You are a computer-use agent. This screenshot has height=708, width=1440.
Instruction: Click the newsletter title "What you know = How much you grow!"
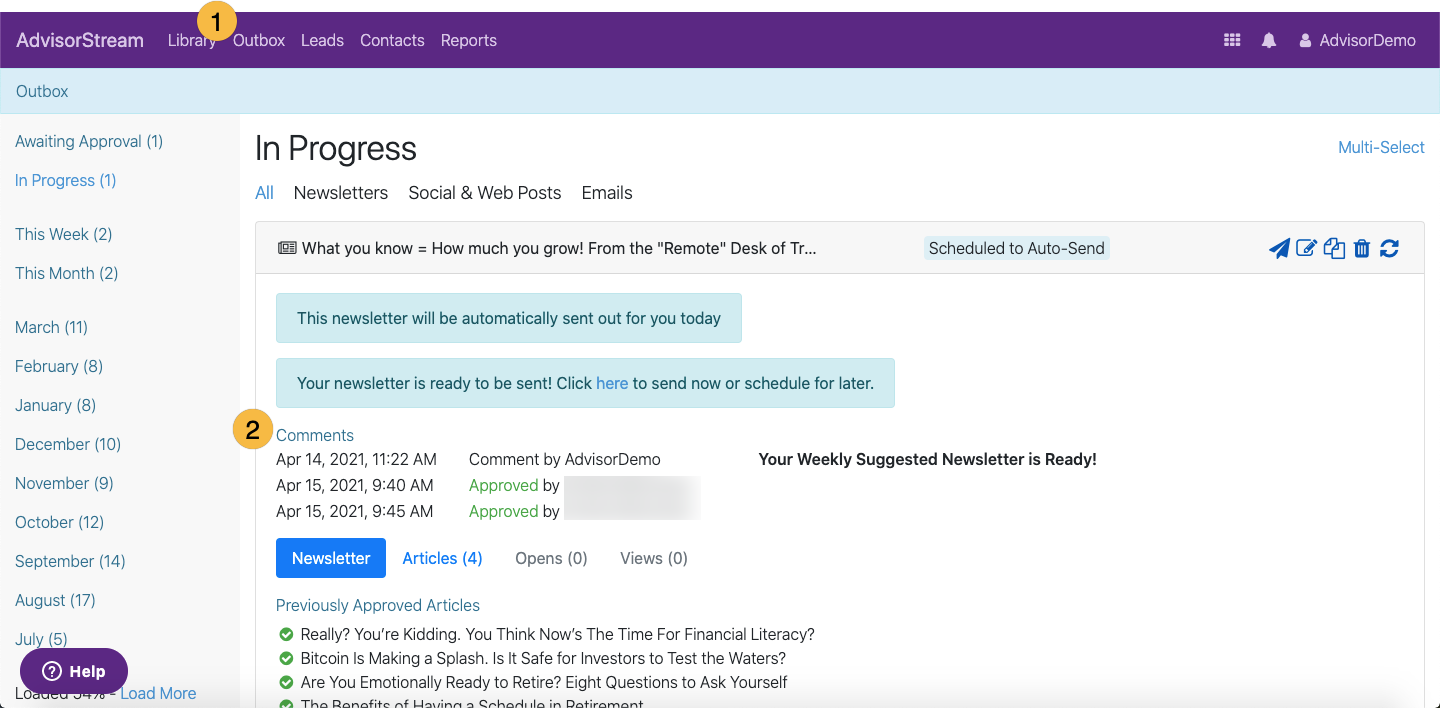pyautogui.click(x=559, y=248)
